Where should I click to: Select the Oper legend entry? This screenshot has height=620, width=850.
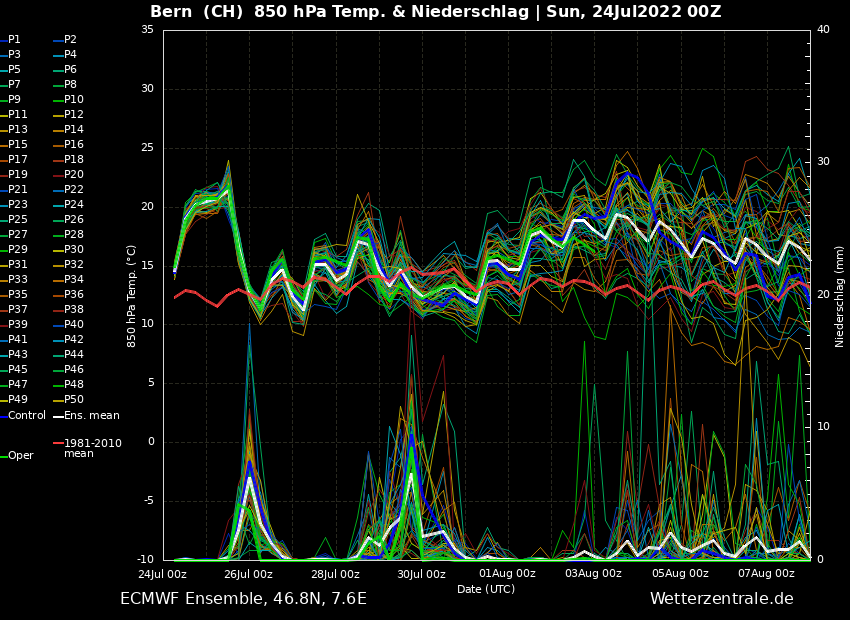(x=21, y=455)
